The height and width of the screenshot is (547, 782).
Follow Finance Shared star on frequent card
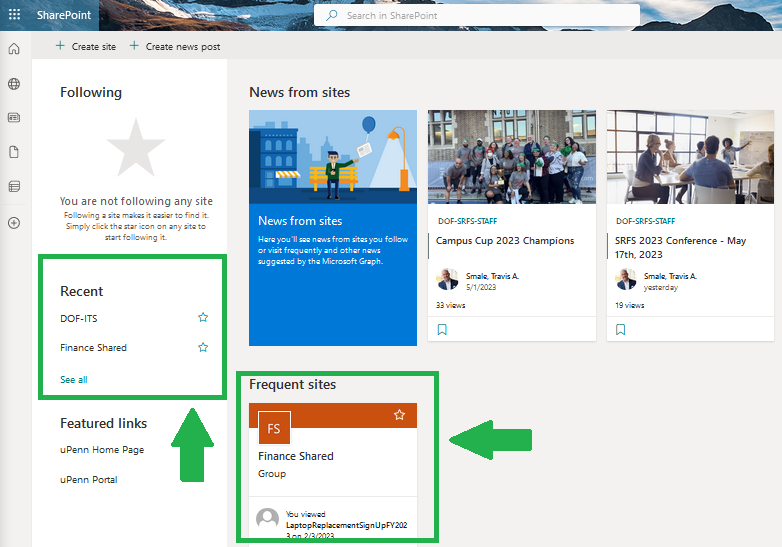399,415
